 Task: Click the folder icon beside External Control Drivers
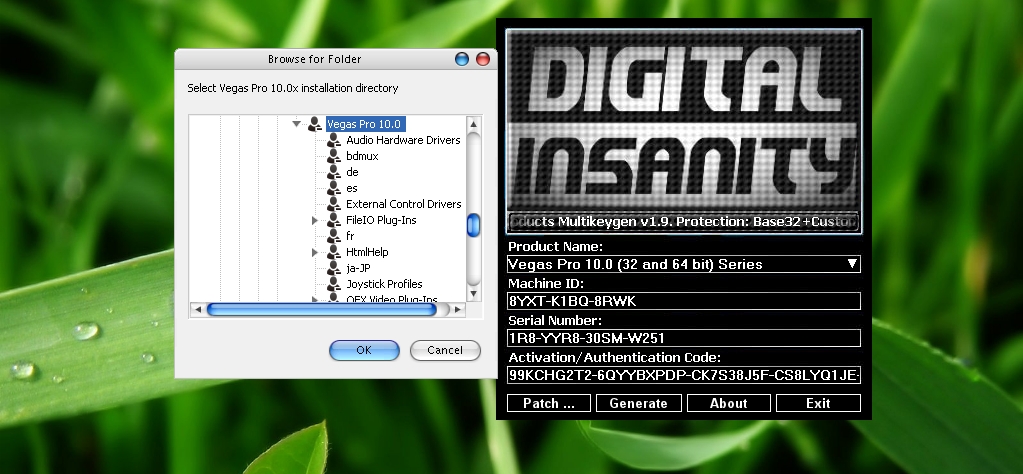point(334,204)
